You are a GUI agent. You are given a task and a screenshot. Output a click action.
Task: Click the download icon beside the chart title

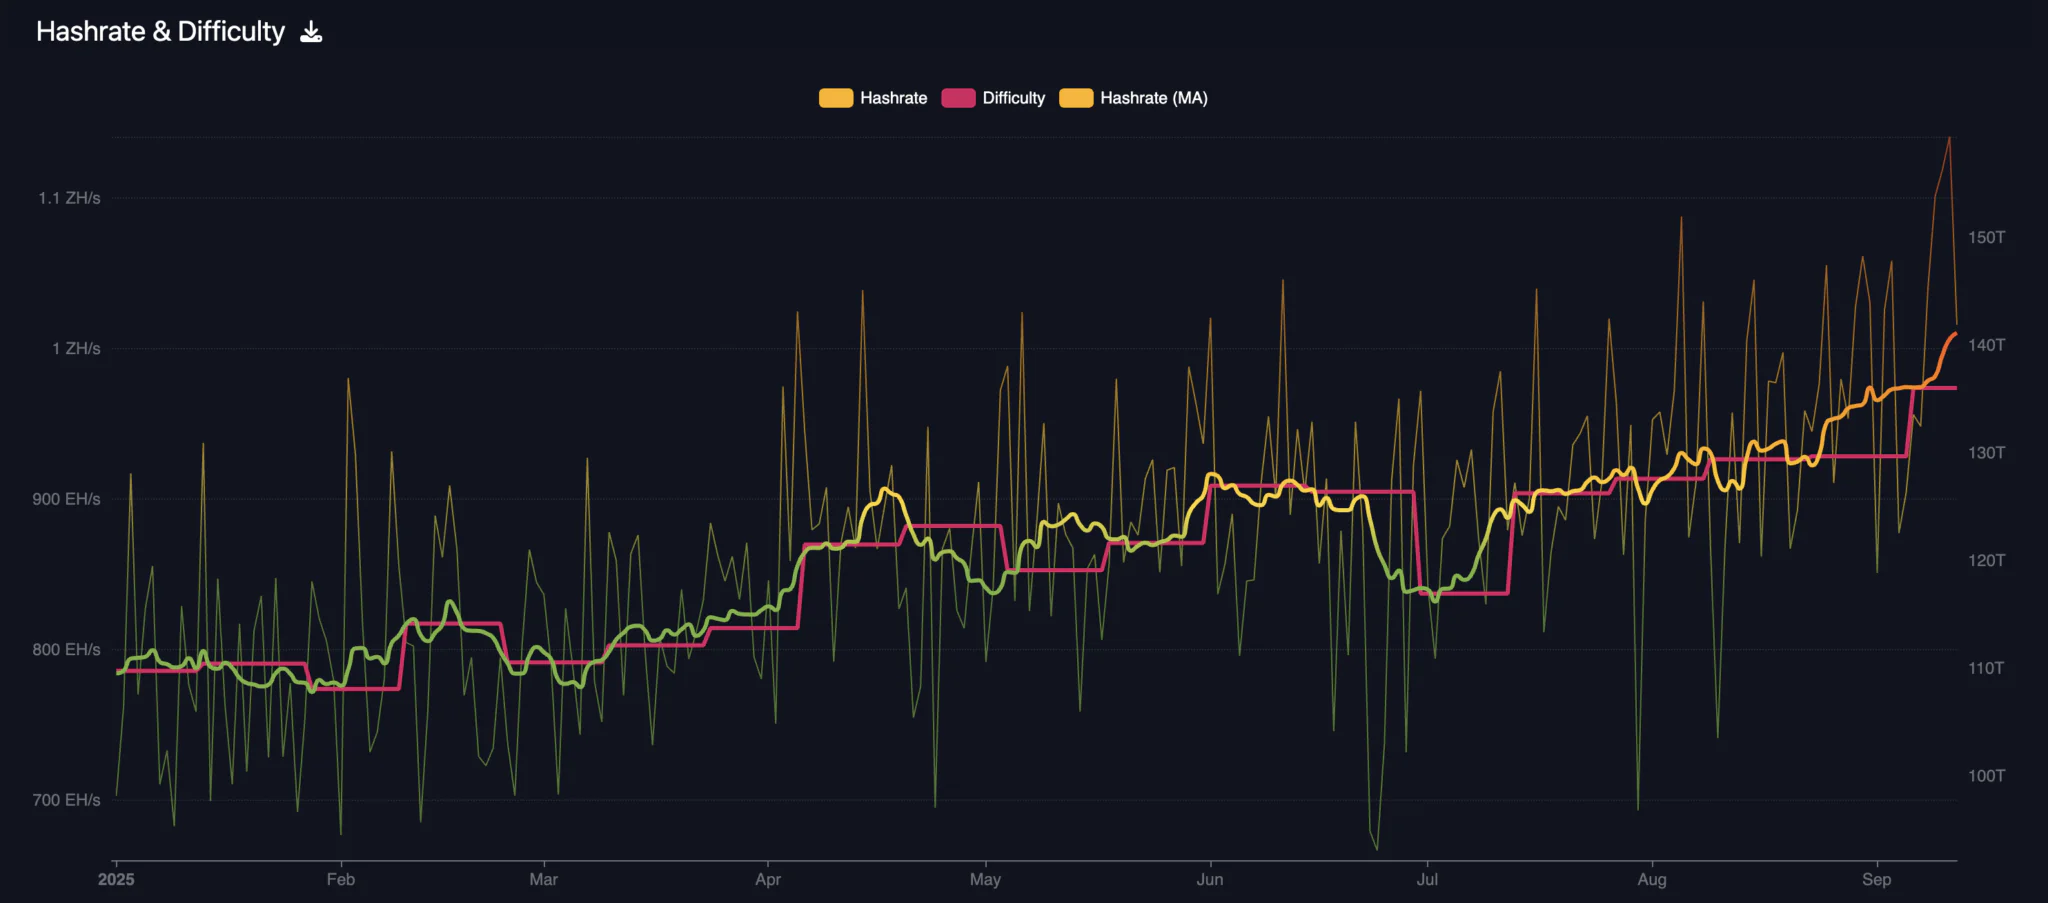pyautogui.click(x=311, y=32)
